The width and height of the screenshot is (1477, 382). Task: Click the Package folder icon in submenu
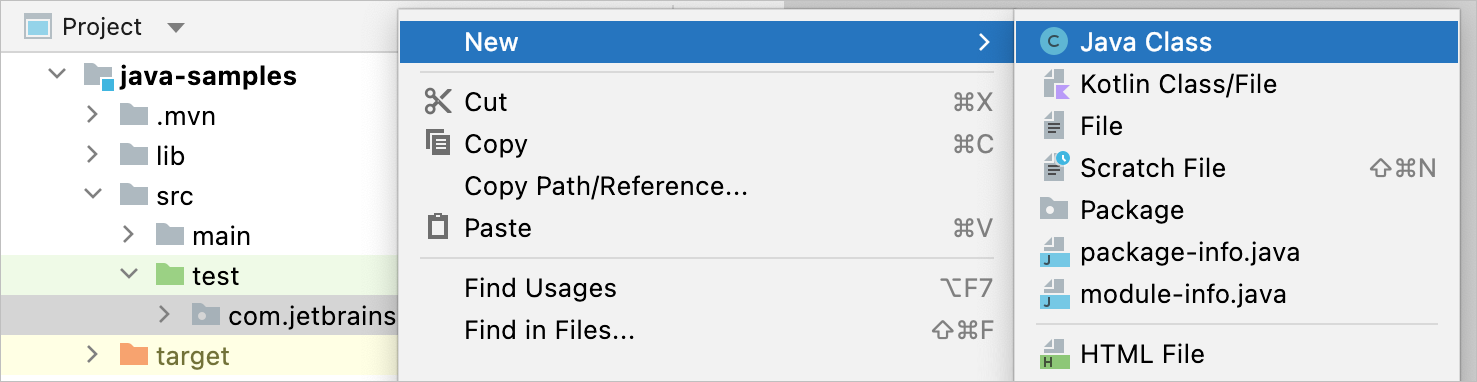point(1054,209)
